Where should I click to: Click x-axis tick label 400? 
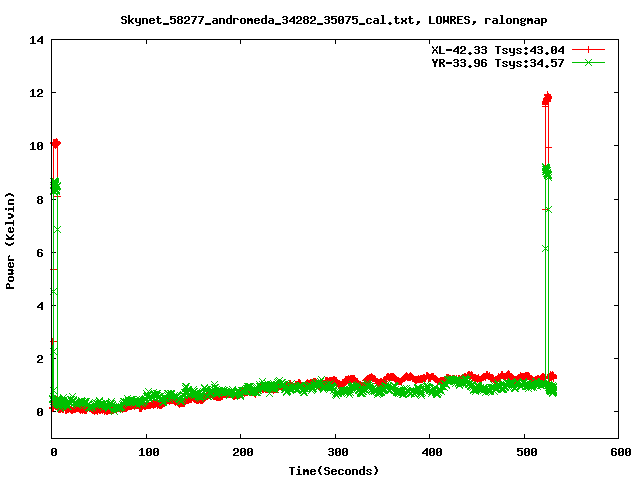[432, 452]
